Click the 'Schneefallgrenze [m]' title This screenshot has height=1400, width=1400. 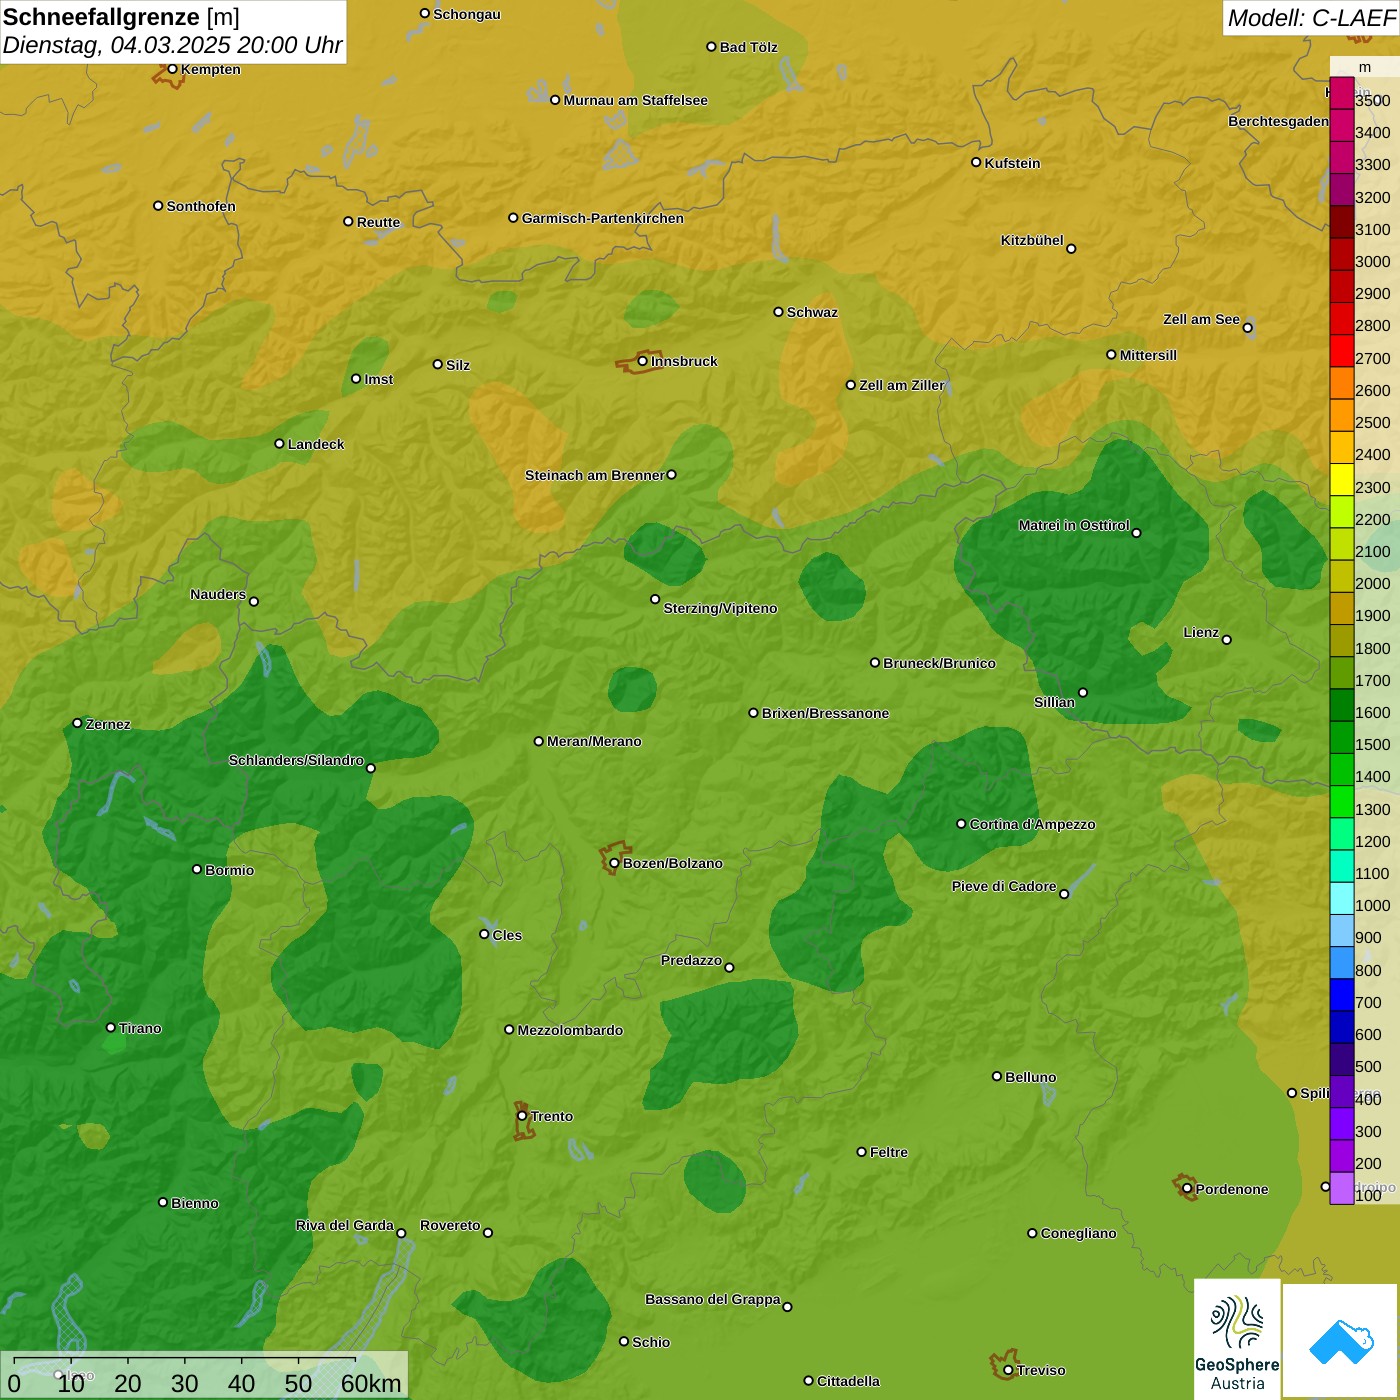[121, 17]
